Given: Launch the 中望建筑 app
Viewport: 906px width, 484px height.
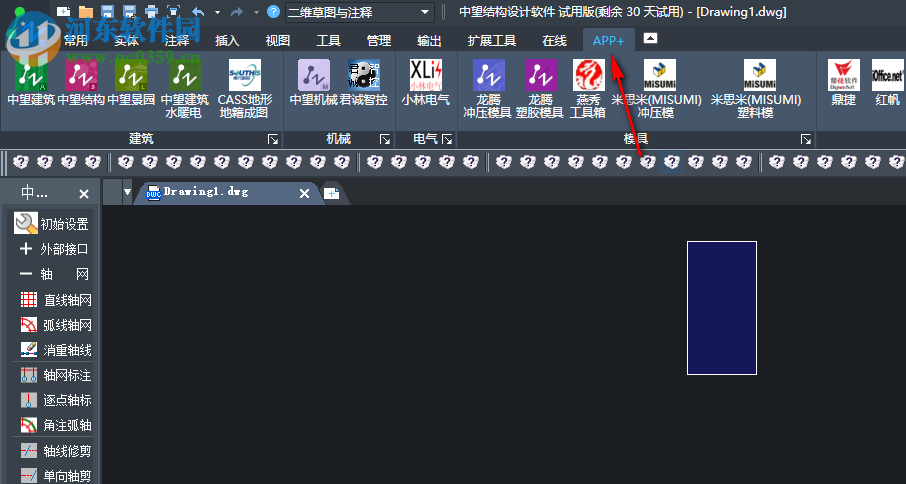Looking at the screenshot, I should pos(31,83).
